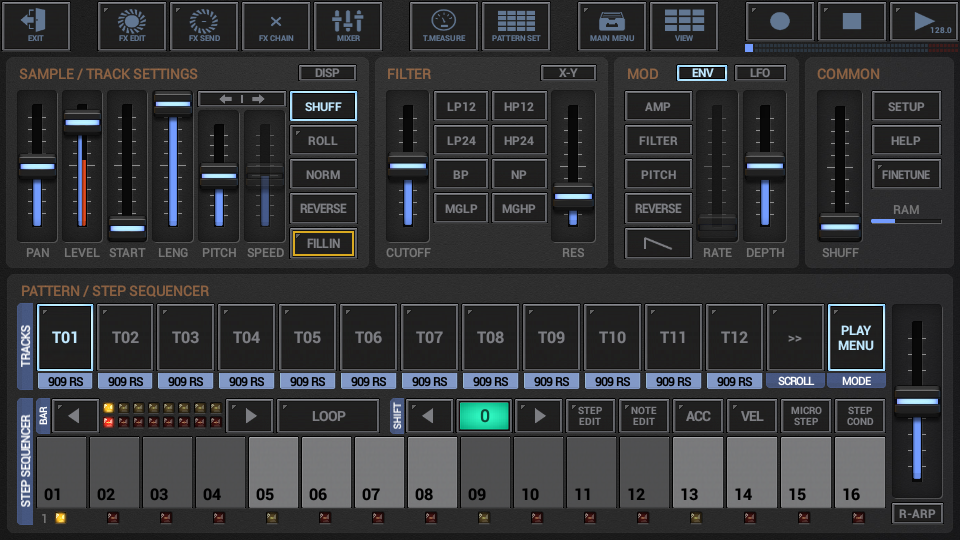Open the NOTE EDIT options

pyautogui.click(x=643, y=416)
